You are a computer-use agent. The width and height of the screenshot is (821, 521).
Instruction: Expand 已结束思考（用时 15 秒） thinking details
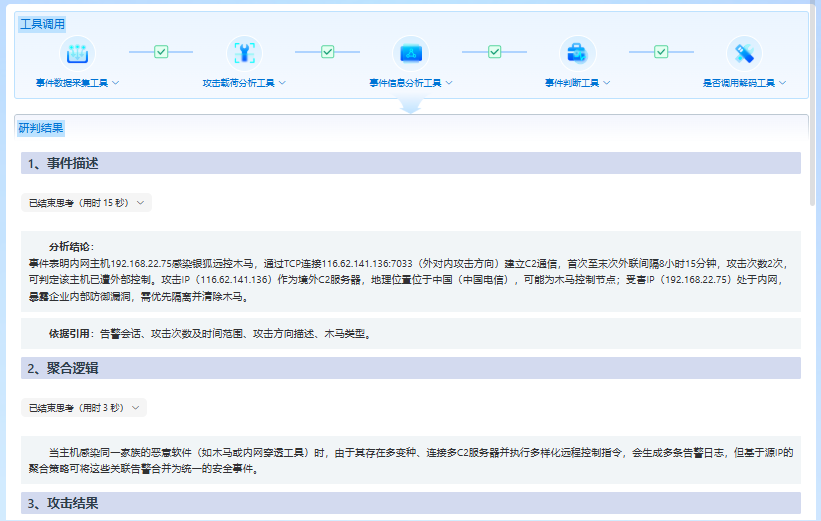[x=86, y=203]
